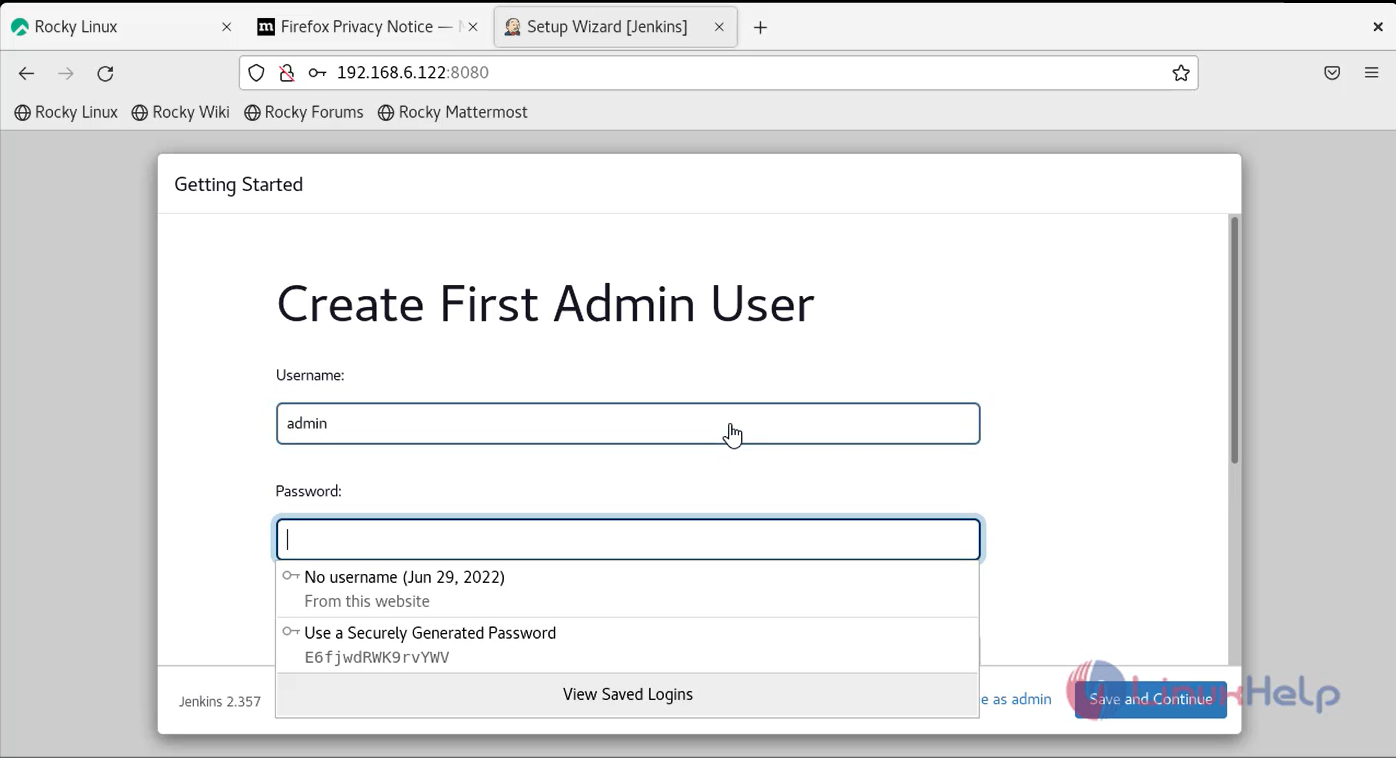Select the Setup Wizard [Jenkins] tab
This screenshot has height=758, width=1396.
[616, 28]
